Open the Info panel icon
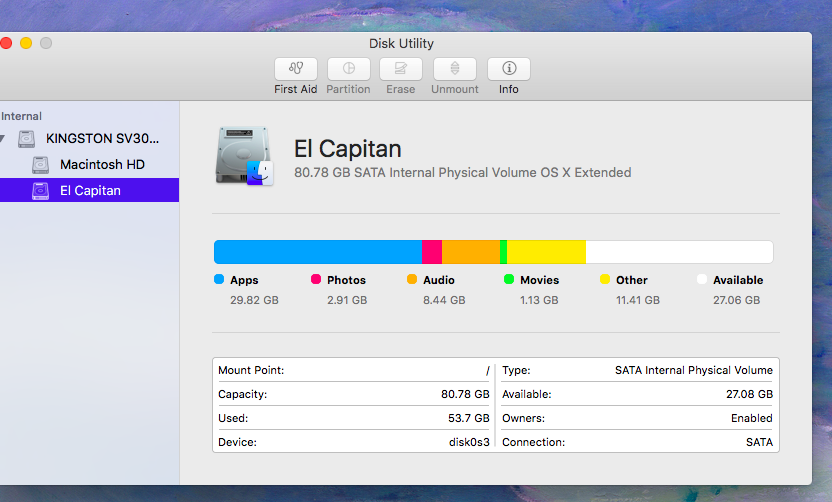The height and width of the screenshot is (502, 832). (508, 68)
